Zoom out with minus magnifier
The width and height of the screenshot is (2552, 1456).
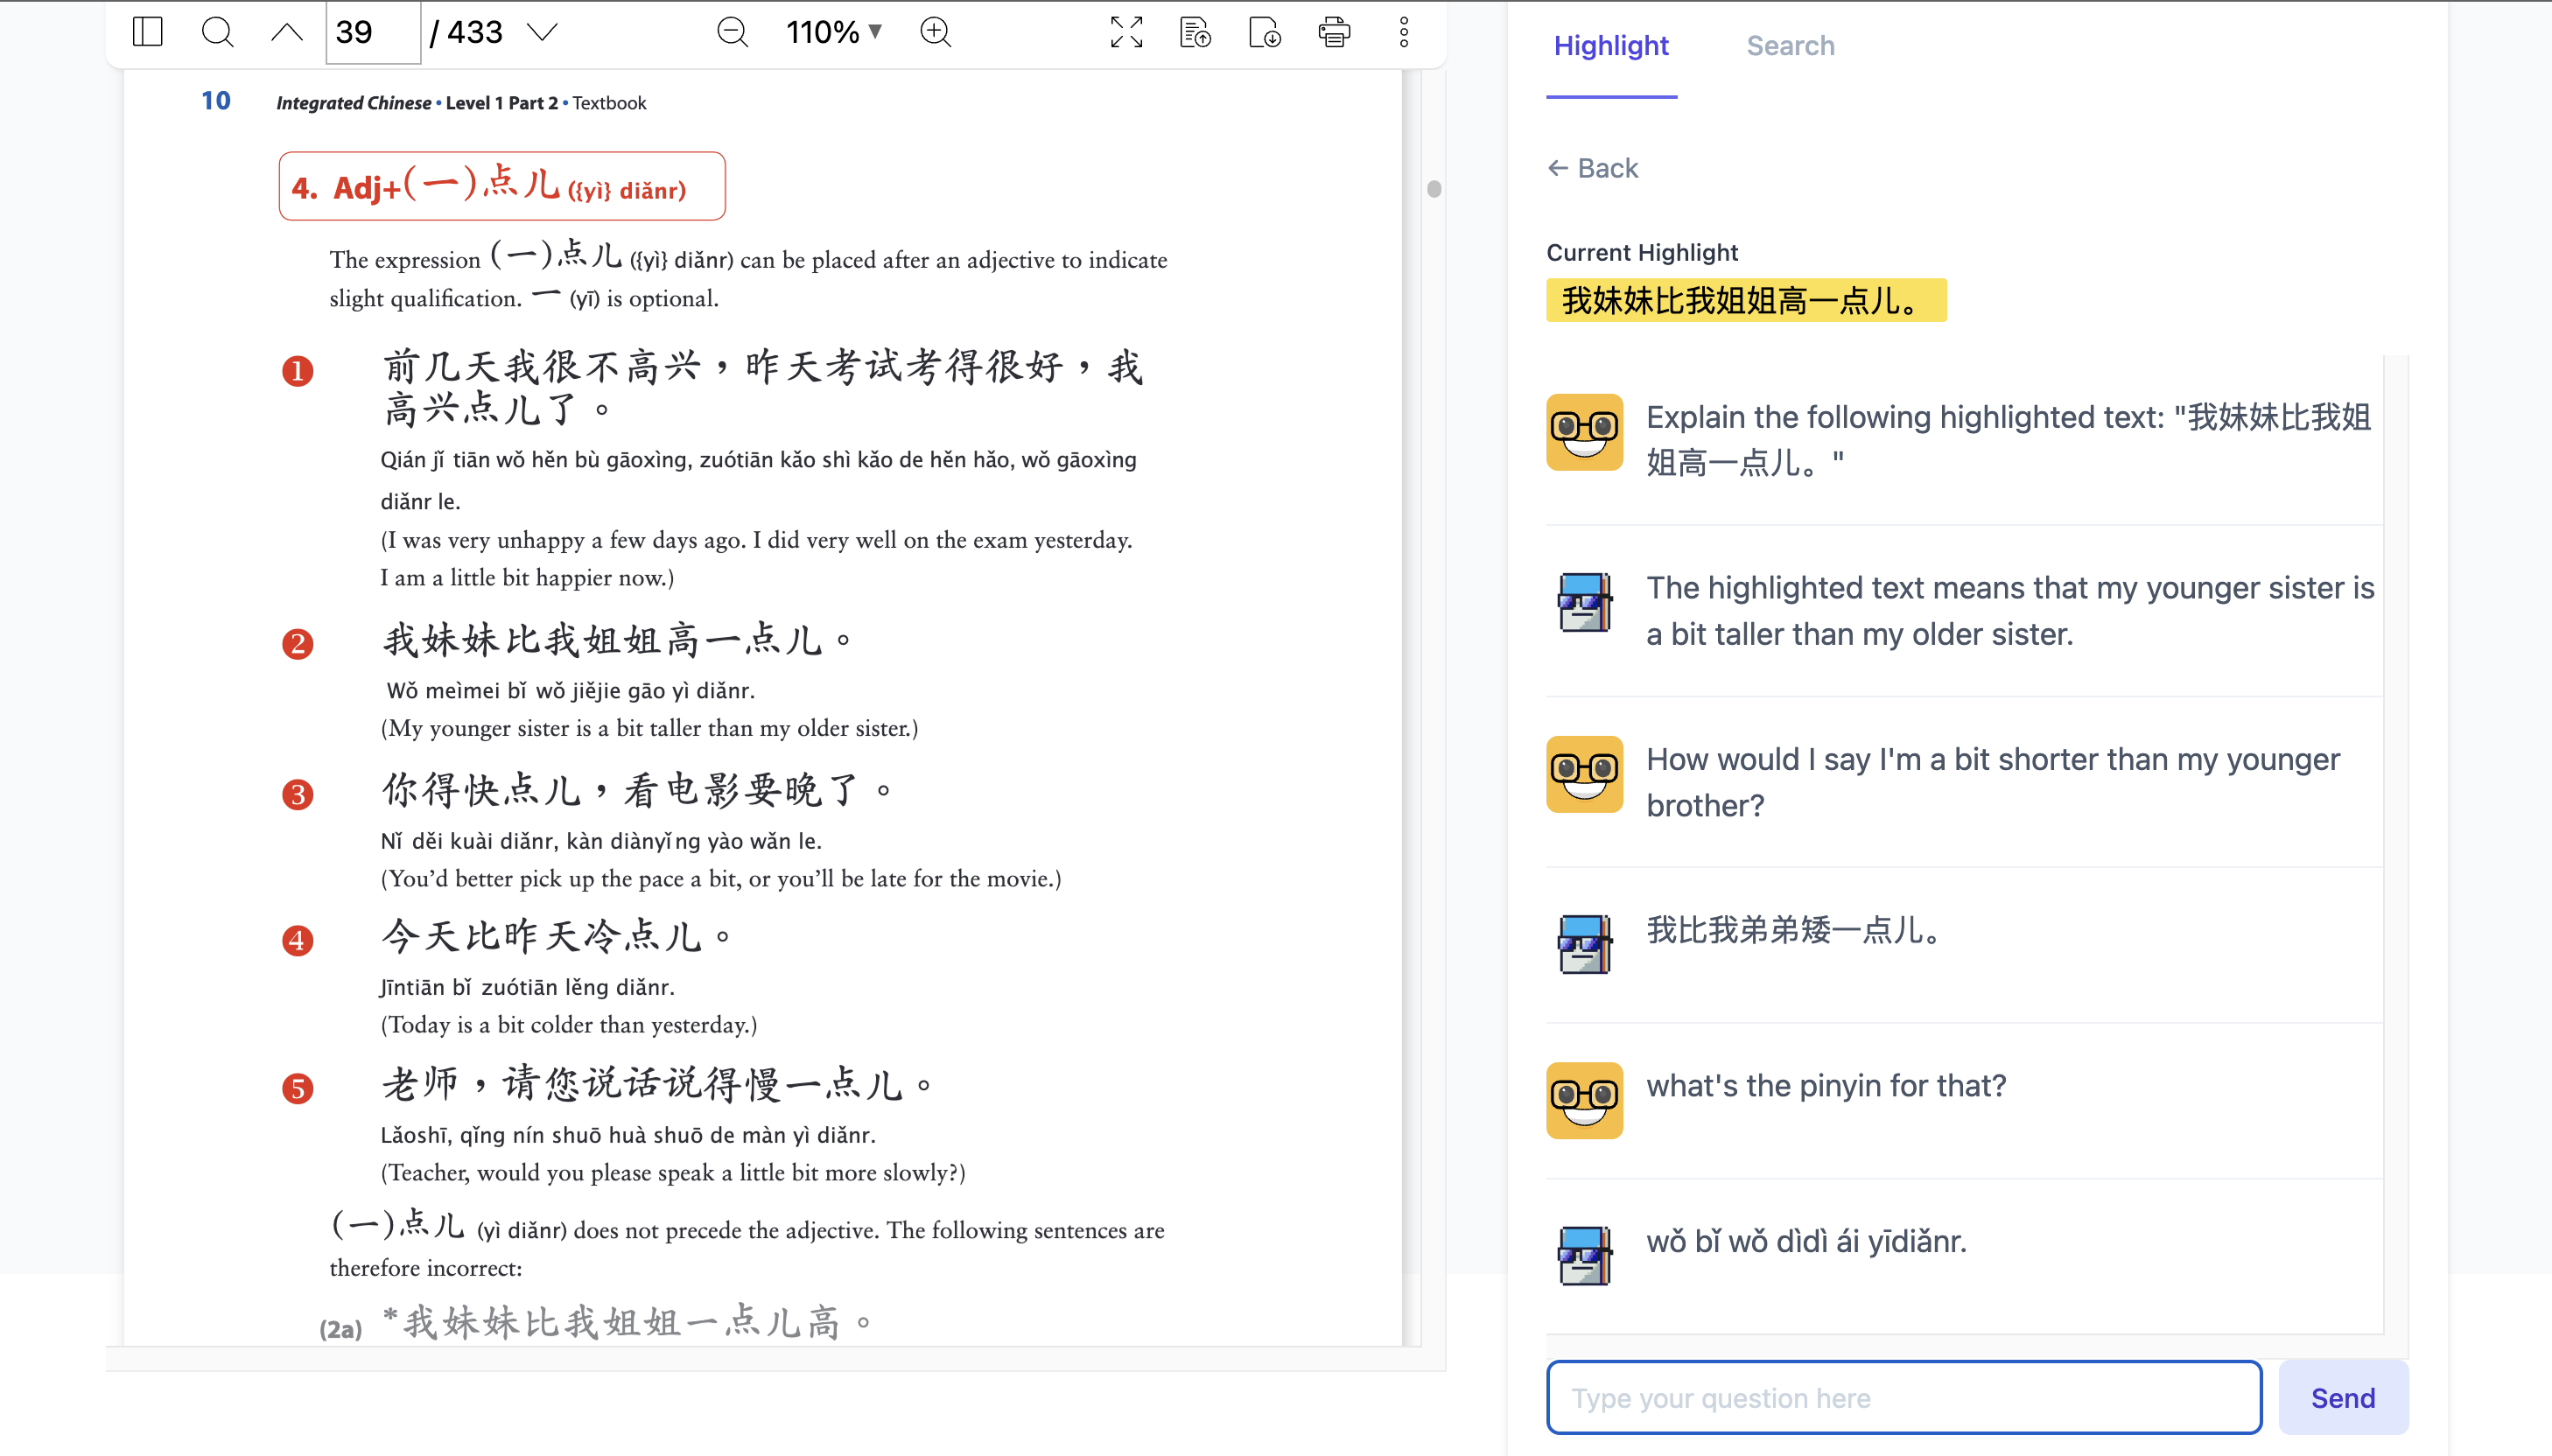(x=732, y=32)
